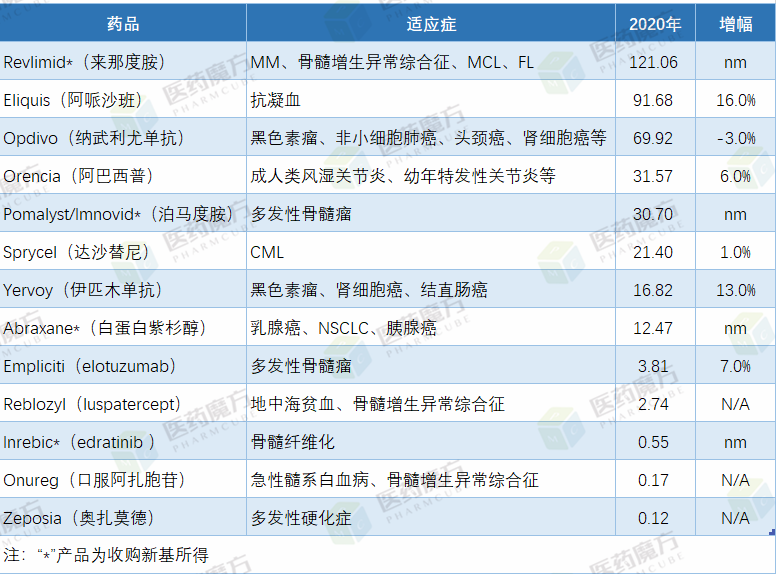Click the 121.06 sales value
Viewport: 776px width, 574px height.
pos(654,62)
